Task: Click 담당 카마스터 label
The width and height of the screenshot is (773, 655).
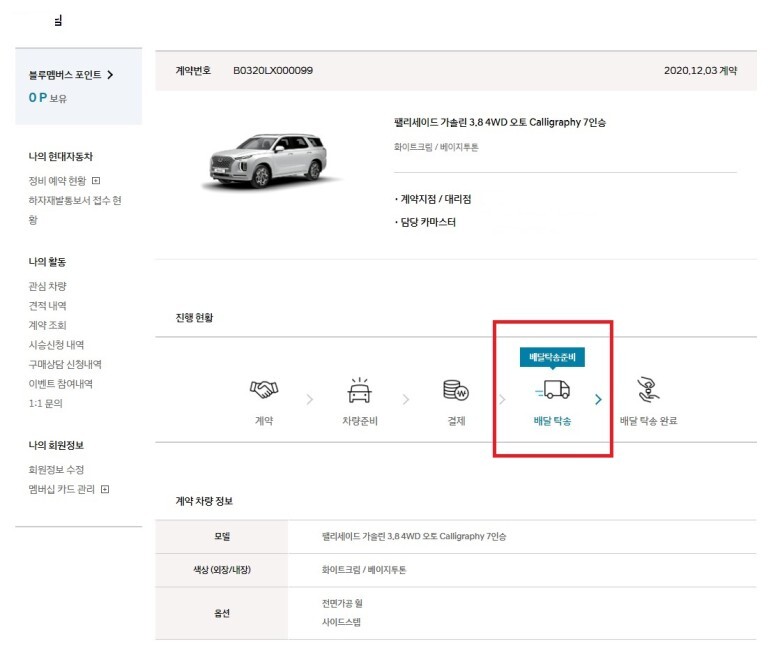Action: [427, 222]
